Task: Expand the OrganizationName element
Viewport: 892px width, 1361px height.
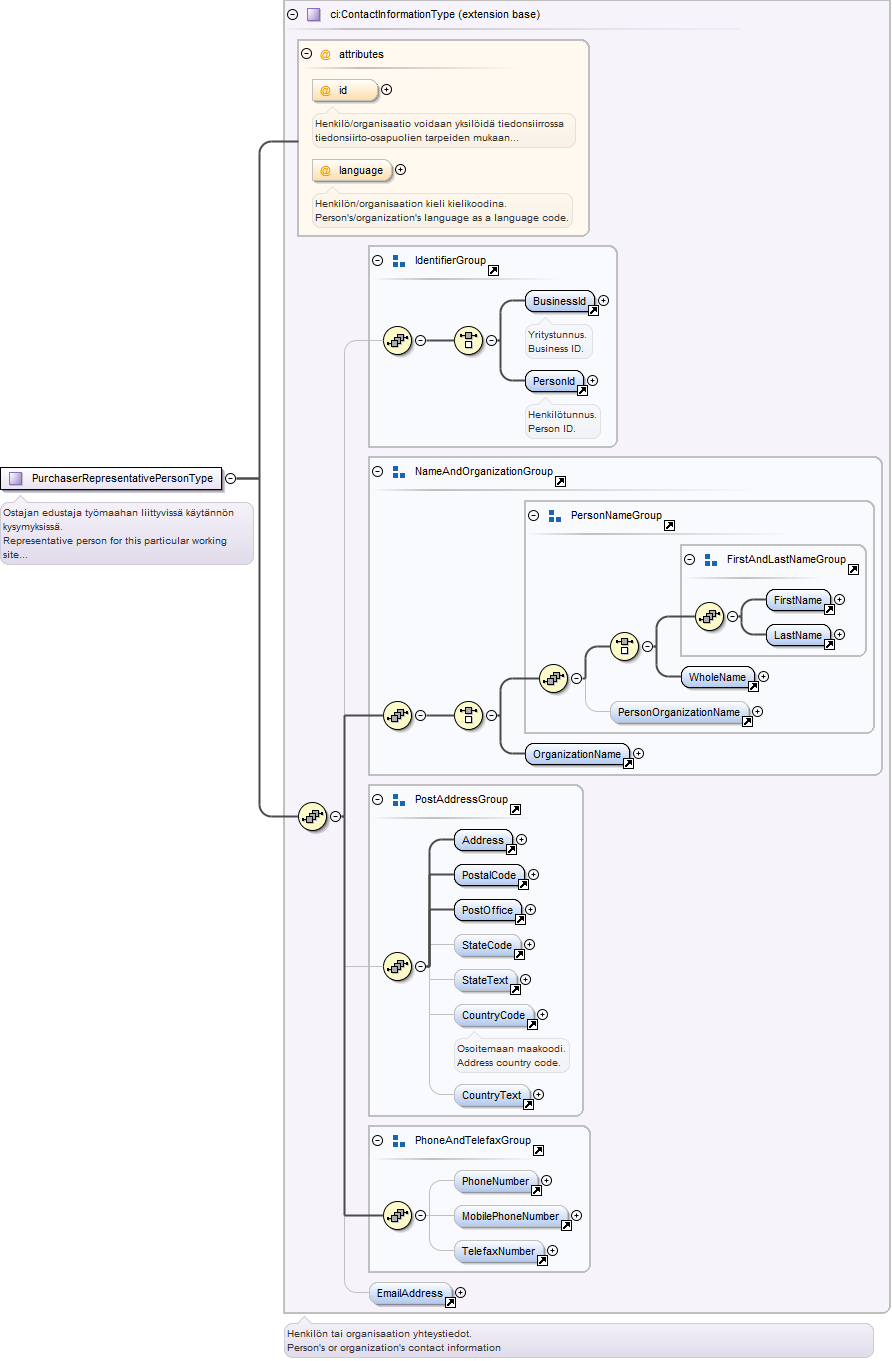Action: (x=638, y=753)
